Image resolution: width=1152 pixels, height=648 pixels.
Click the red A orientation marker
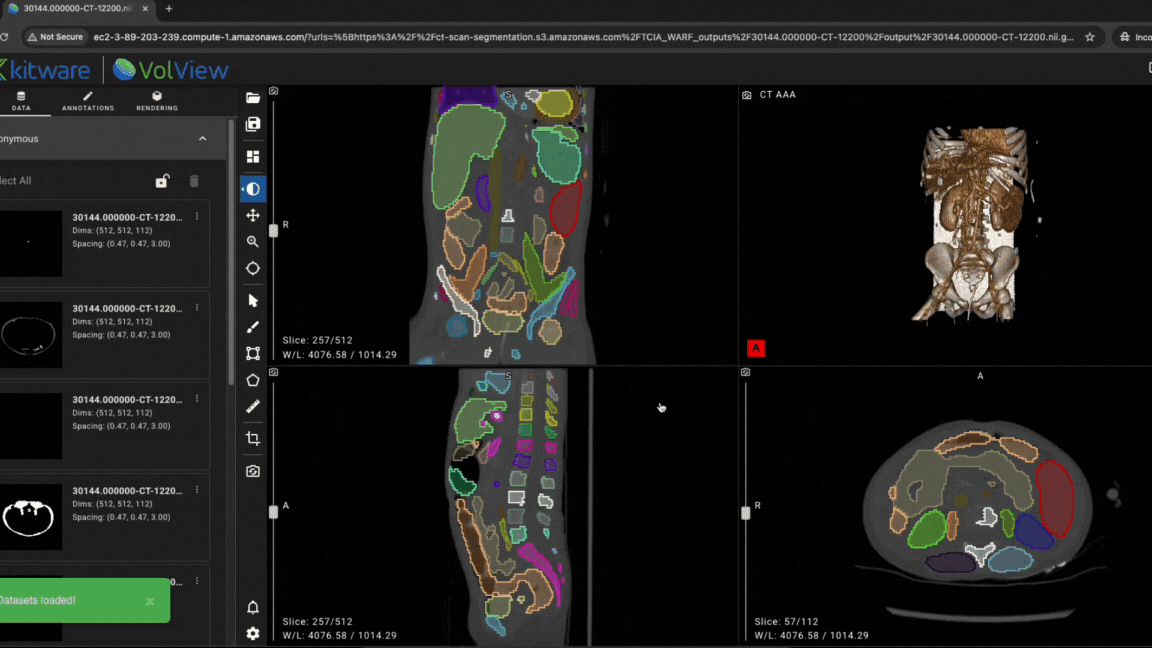[x=756, y=348]
